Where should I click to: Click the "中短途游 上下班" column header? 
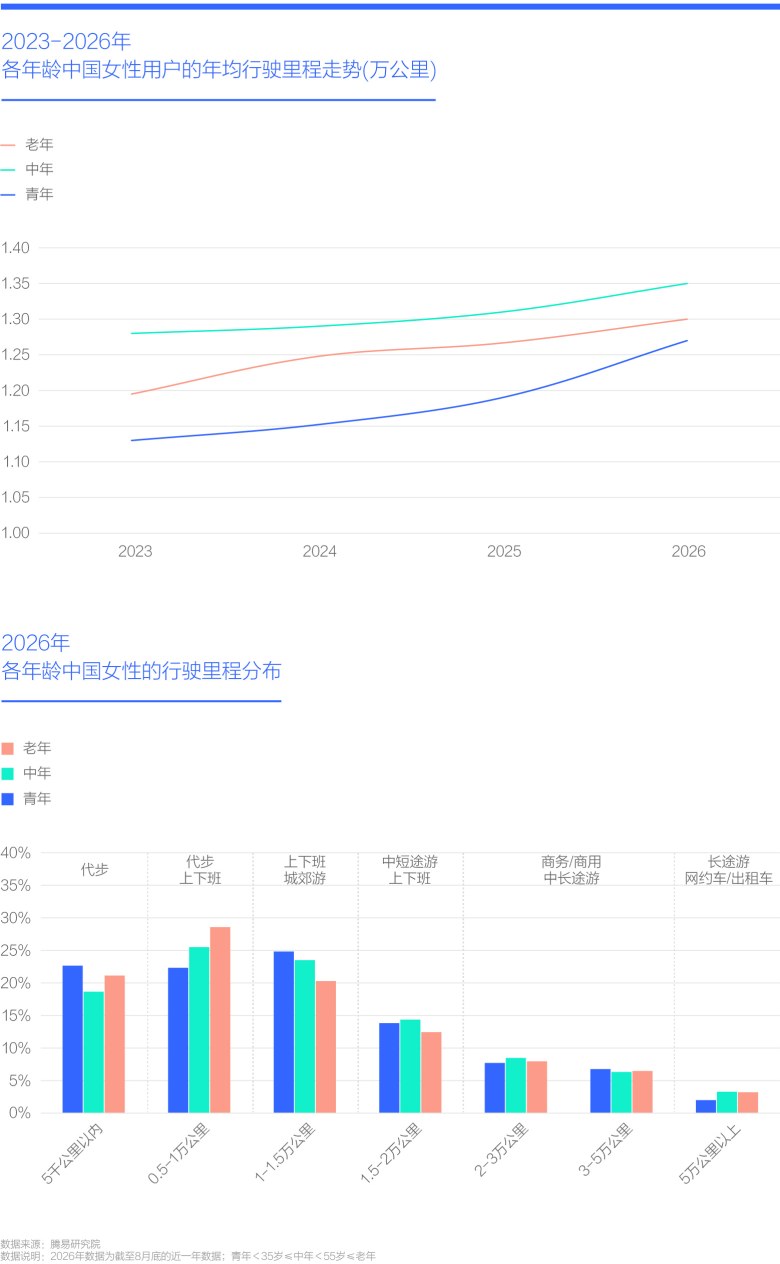click(410, 870)
